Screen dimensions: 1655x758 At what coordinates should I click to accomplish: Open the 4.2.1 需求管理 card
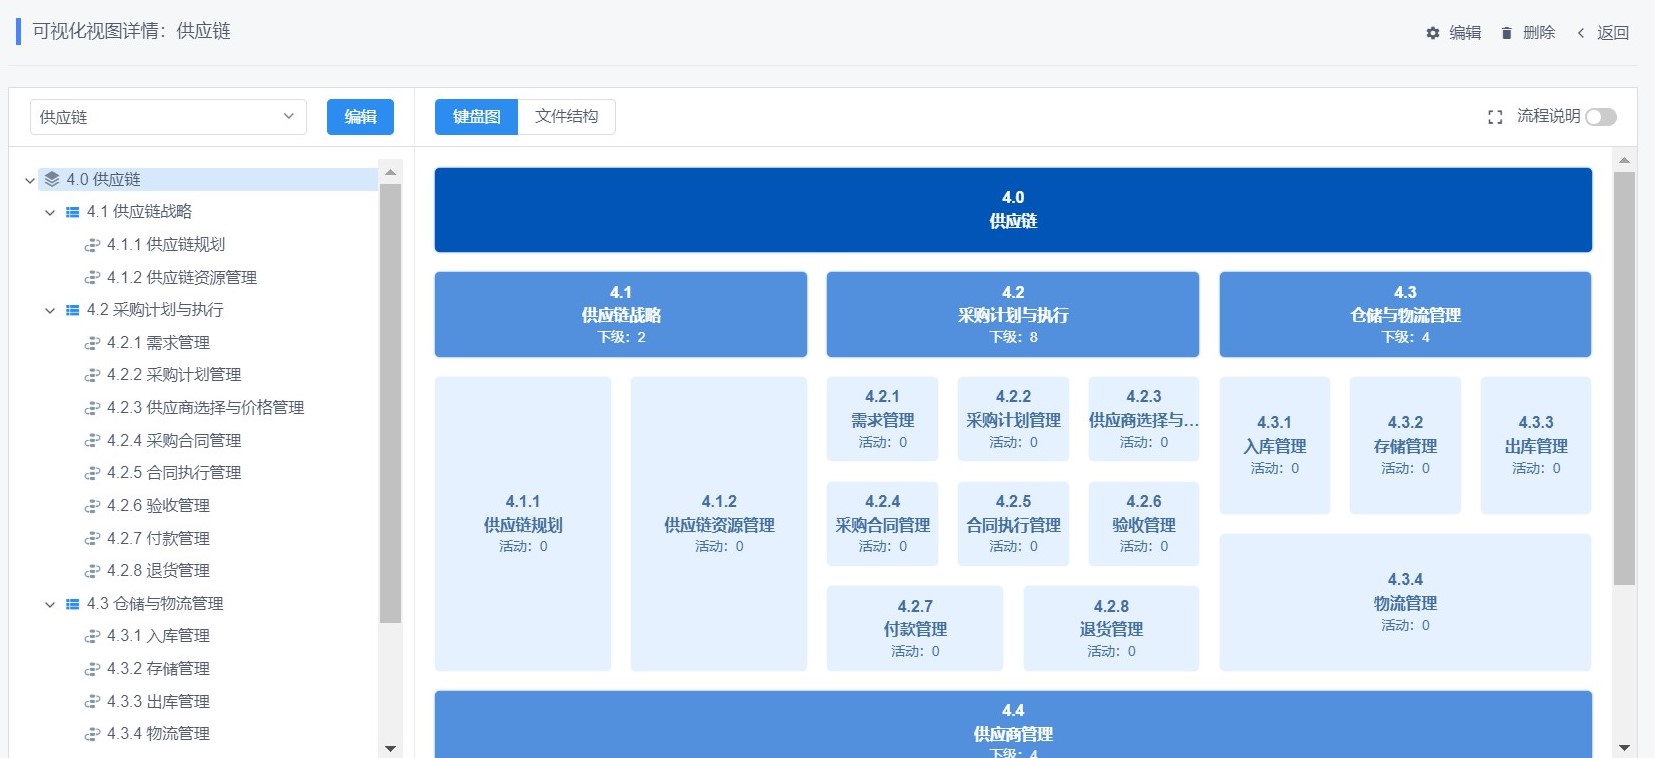(883, 419)
